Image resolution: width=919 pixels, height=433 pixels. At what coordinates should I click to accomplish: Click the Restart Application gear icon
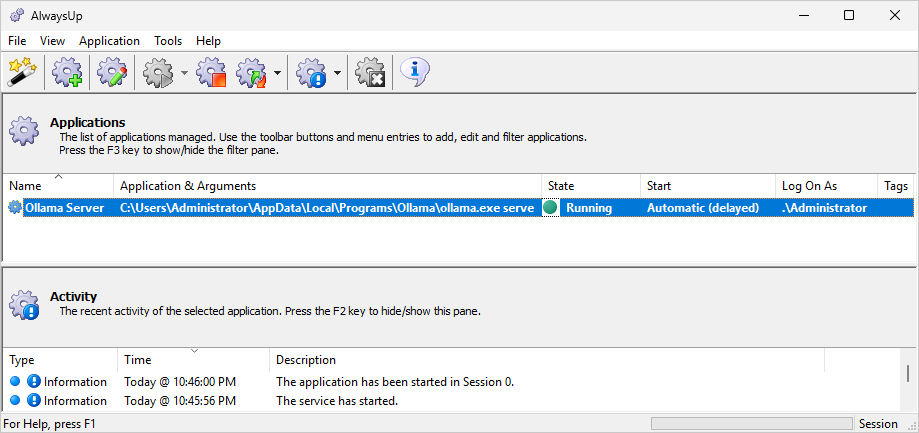(251, 73)
